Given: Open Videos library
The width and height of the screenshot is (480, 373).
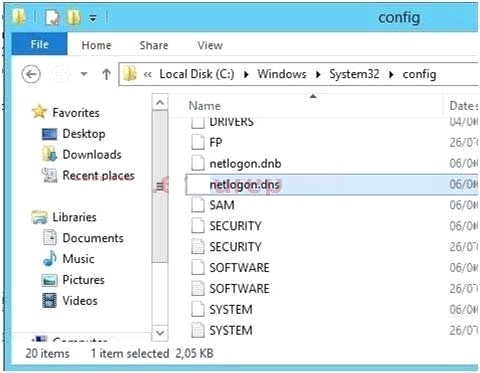Looking at the screenshot, I should pyautogui.click(x=80, y=301).
